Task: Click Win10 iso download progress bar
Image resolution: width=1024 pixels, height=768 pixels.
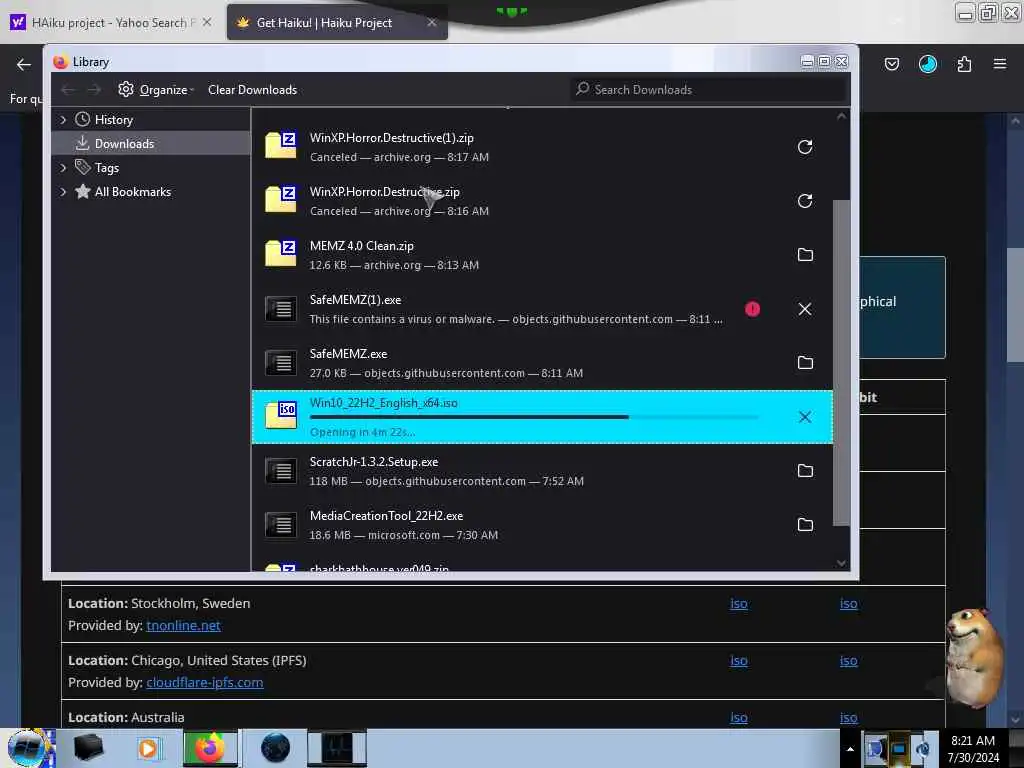Action: click(534, 417)
